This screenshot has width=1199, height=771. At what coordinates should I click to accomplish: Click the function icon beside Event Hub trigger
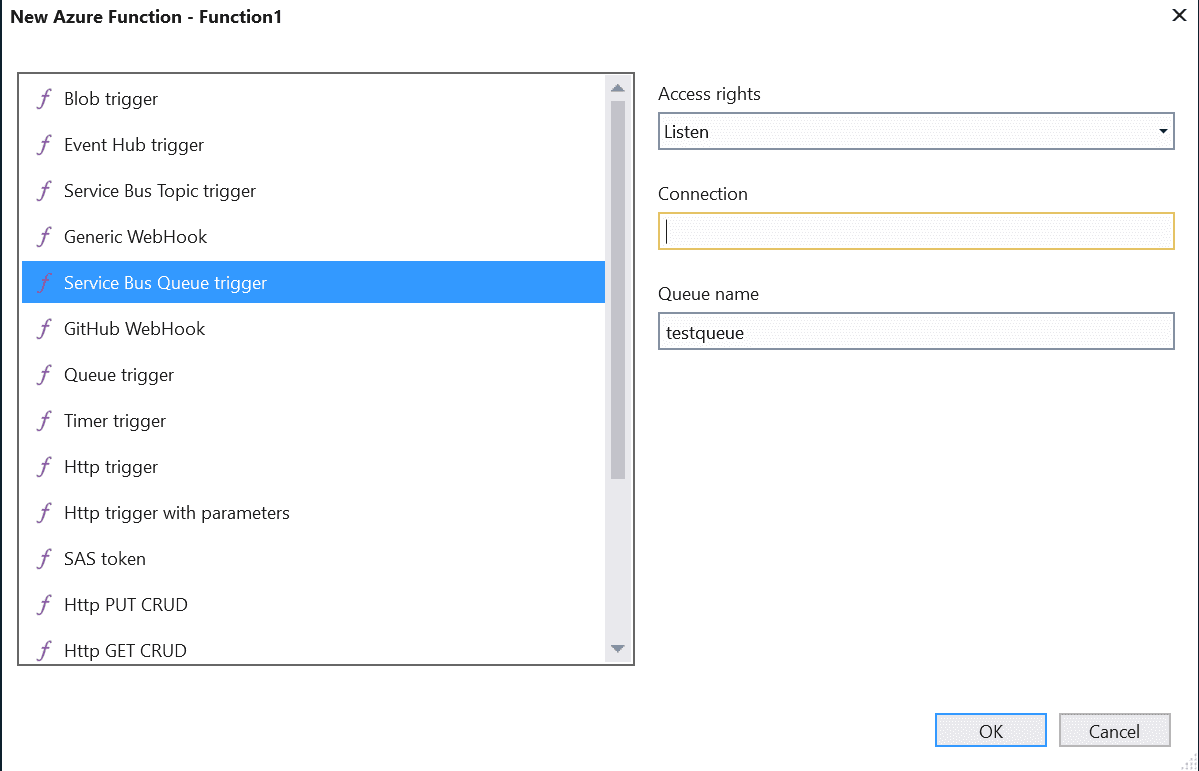point(44,145)
